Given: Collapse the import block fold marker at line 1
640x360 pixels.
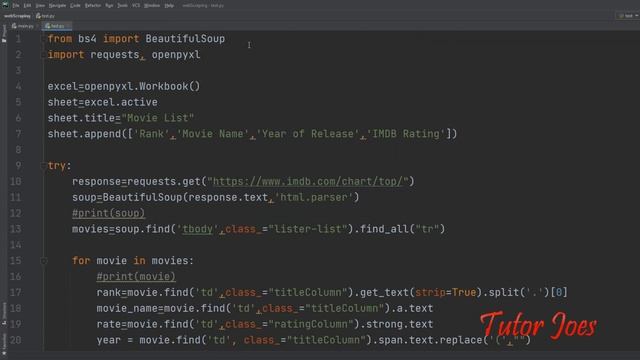Looking at the screenshot, I should pos(43,39).
